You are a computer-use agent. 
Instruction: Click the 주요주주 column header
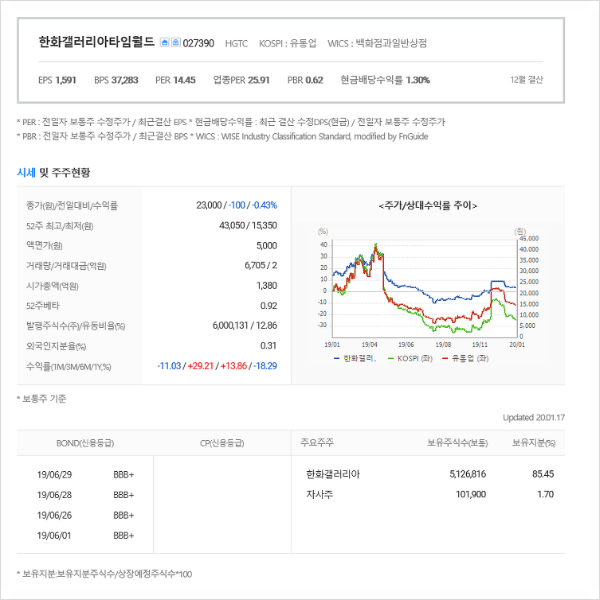tap(317, 443)
